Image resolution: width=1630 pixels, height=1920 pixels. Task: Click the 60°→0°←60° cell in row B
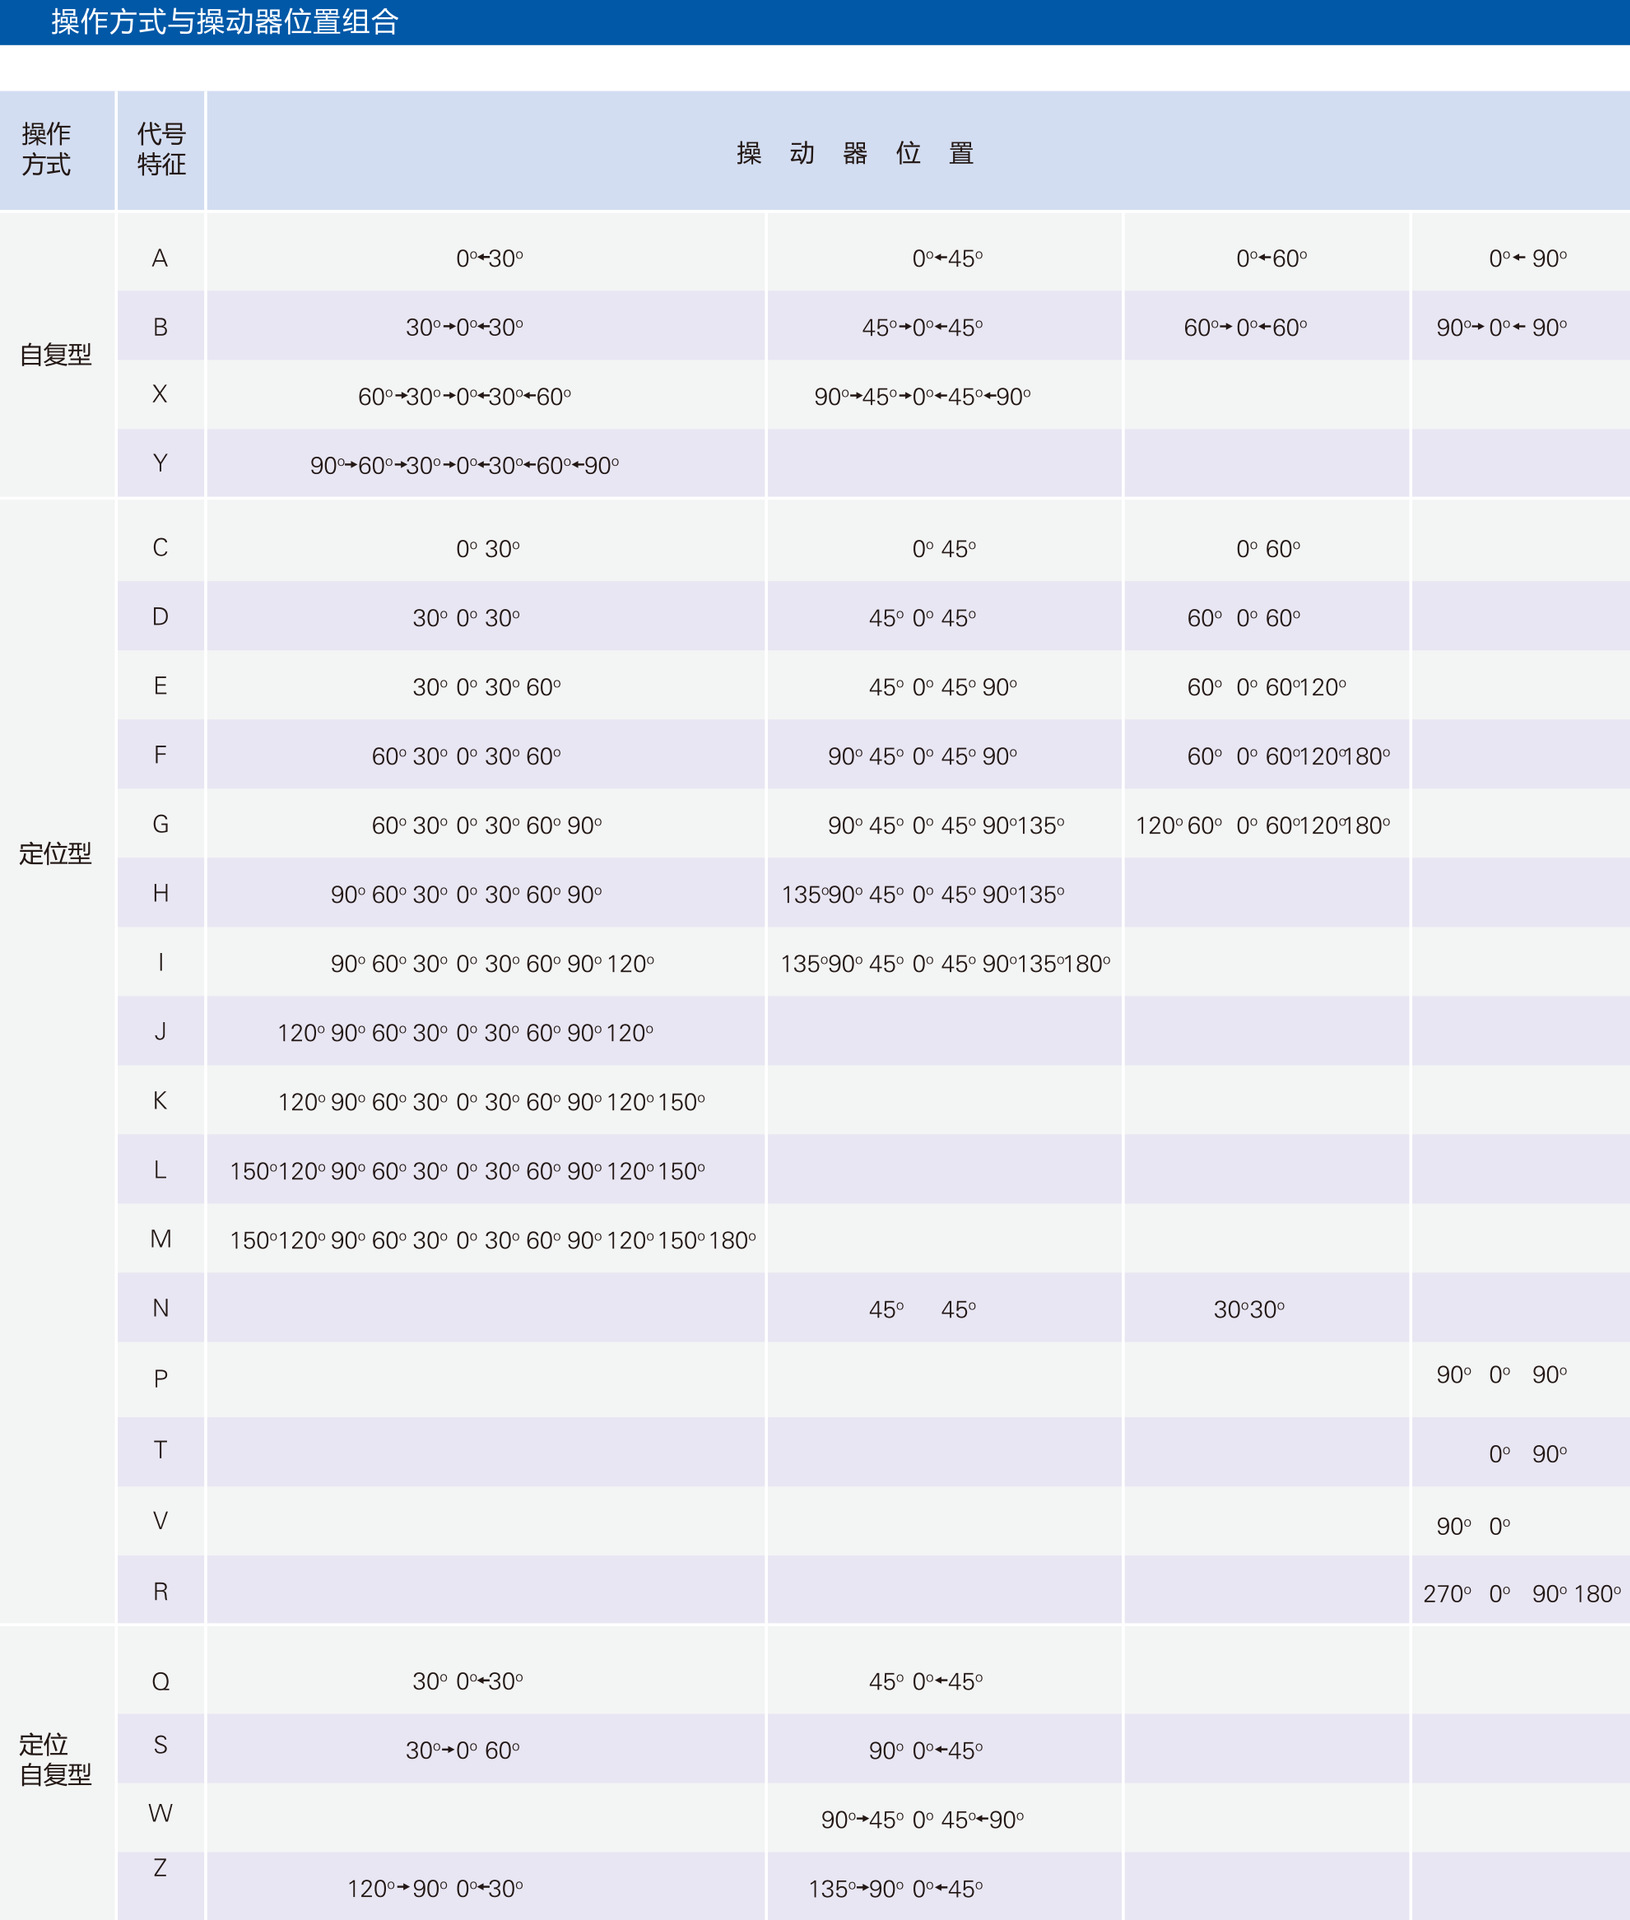click(1245, 328)
